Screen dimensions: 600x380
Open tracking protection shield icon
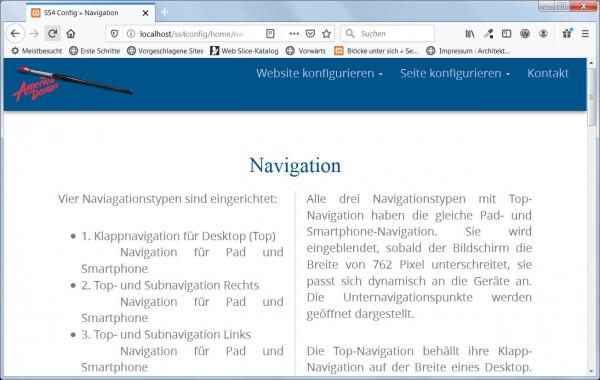(114, 34)
